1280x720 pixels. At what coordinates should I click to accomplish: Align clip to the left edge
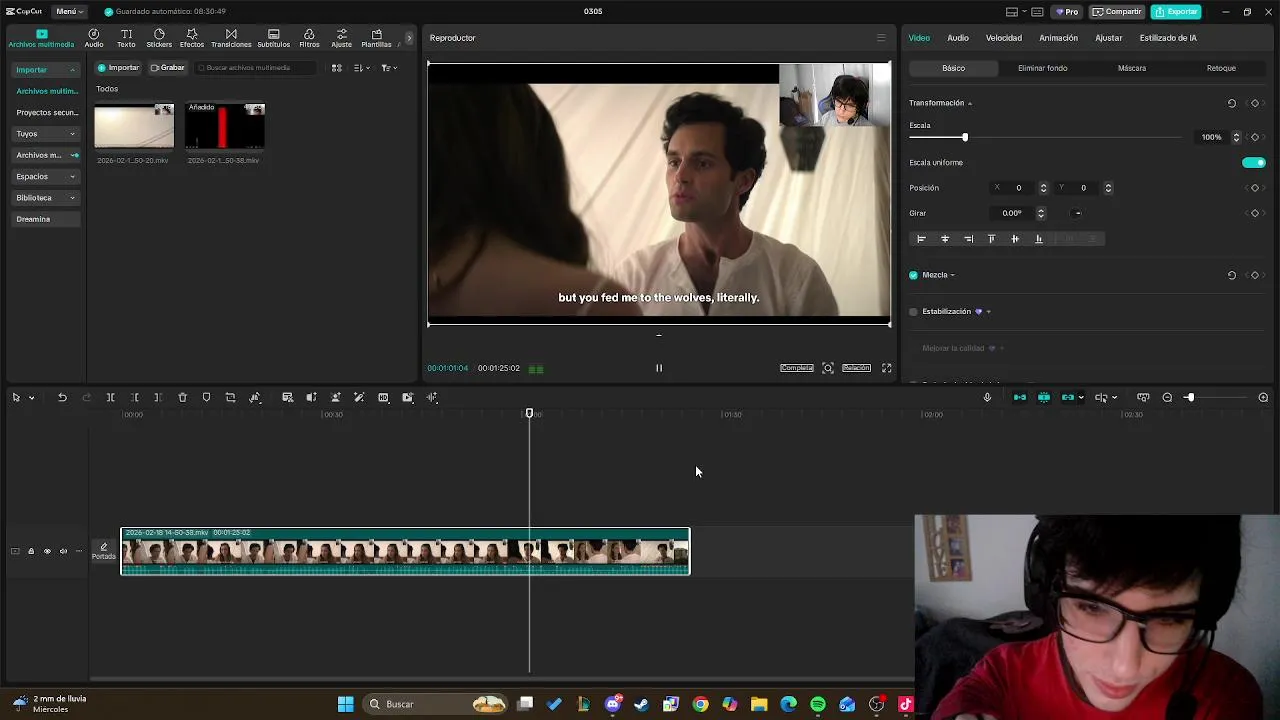[x=921, y=239]
